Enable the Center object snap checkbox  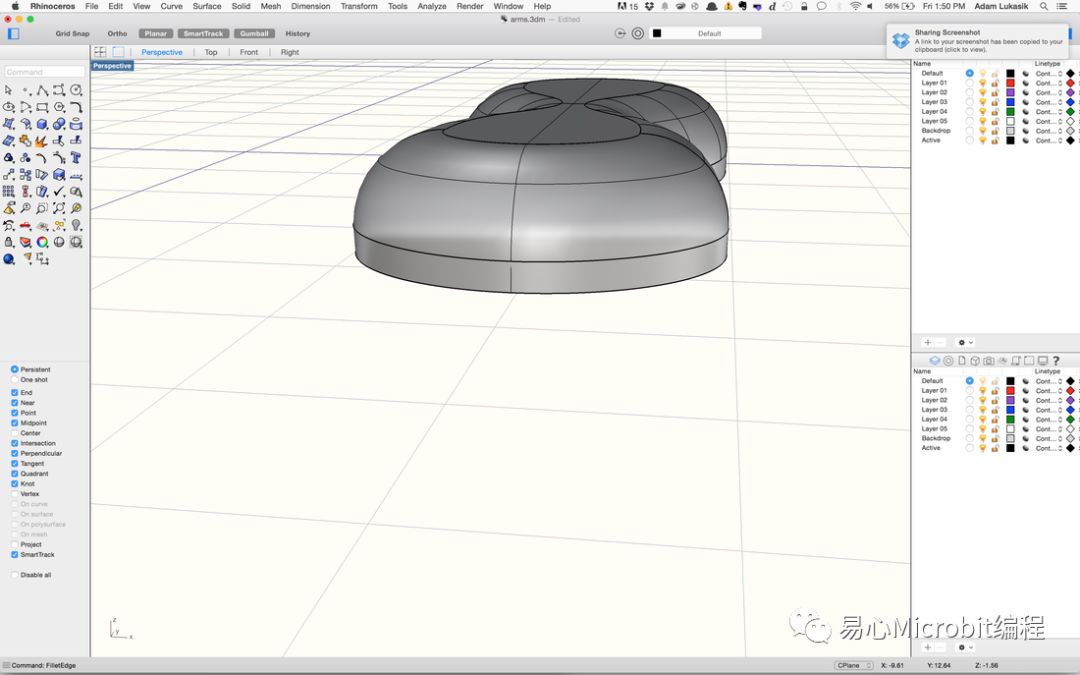pyautogui.click(x=15, y=433)
